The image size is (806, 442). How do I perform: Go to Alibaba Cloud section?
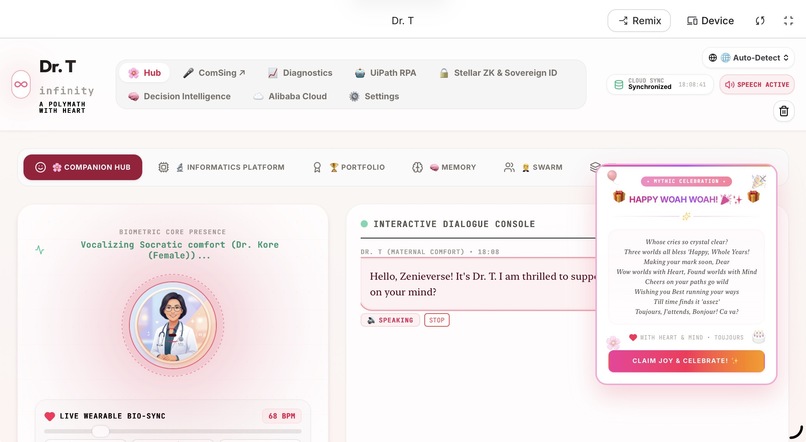click(290, 96)
